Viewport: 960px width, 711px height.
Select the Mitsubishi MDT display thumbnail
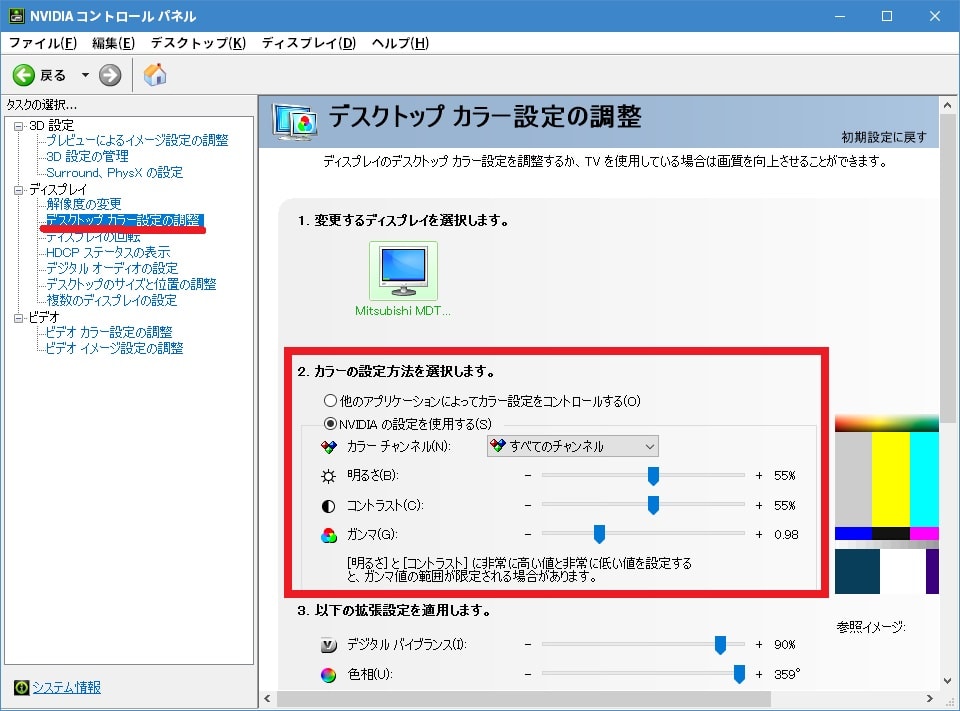click(403, 271)
